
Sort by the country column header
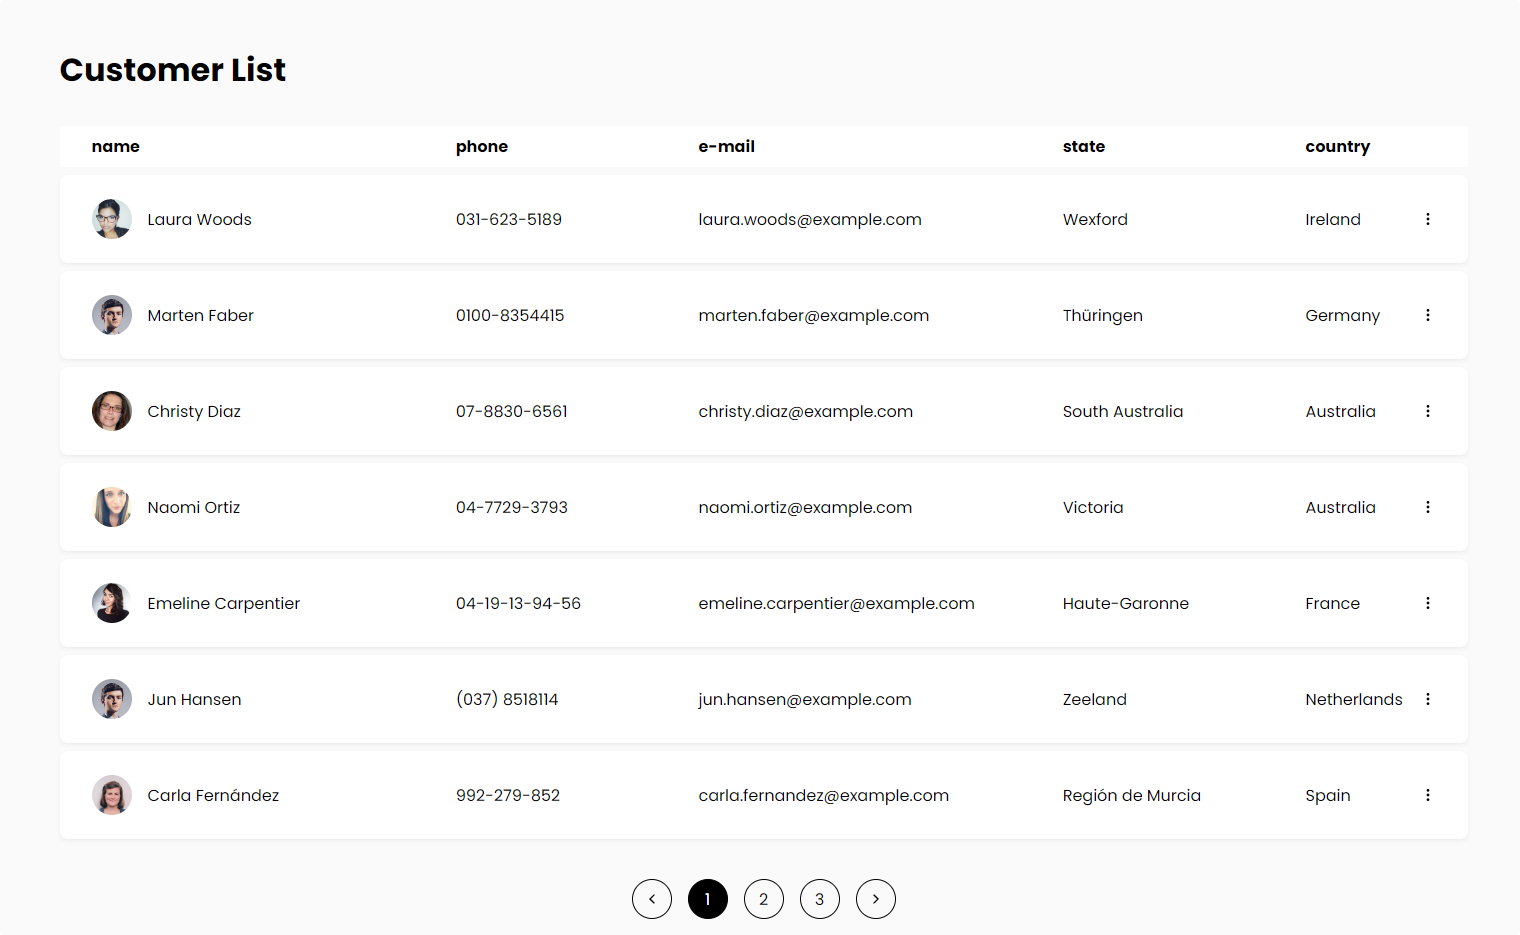(1338, 146)
